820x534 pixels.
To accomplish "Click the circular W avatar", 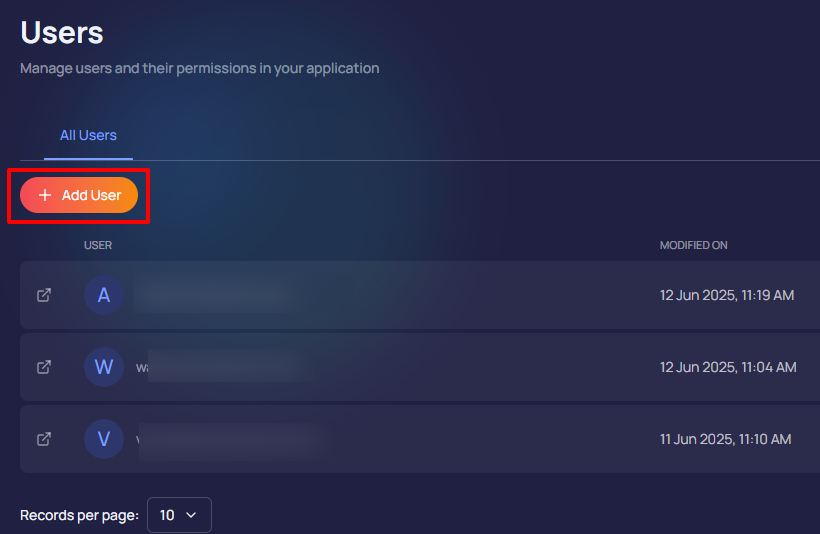I will click(x=104, y=367).
